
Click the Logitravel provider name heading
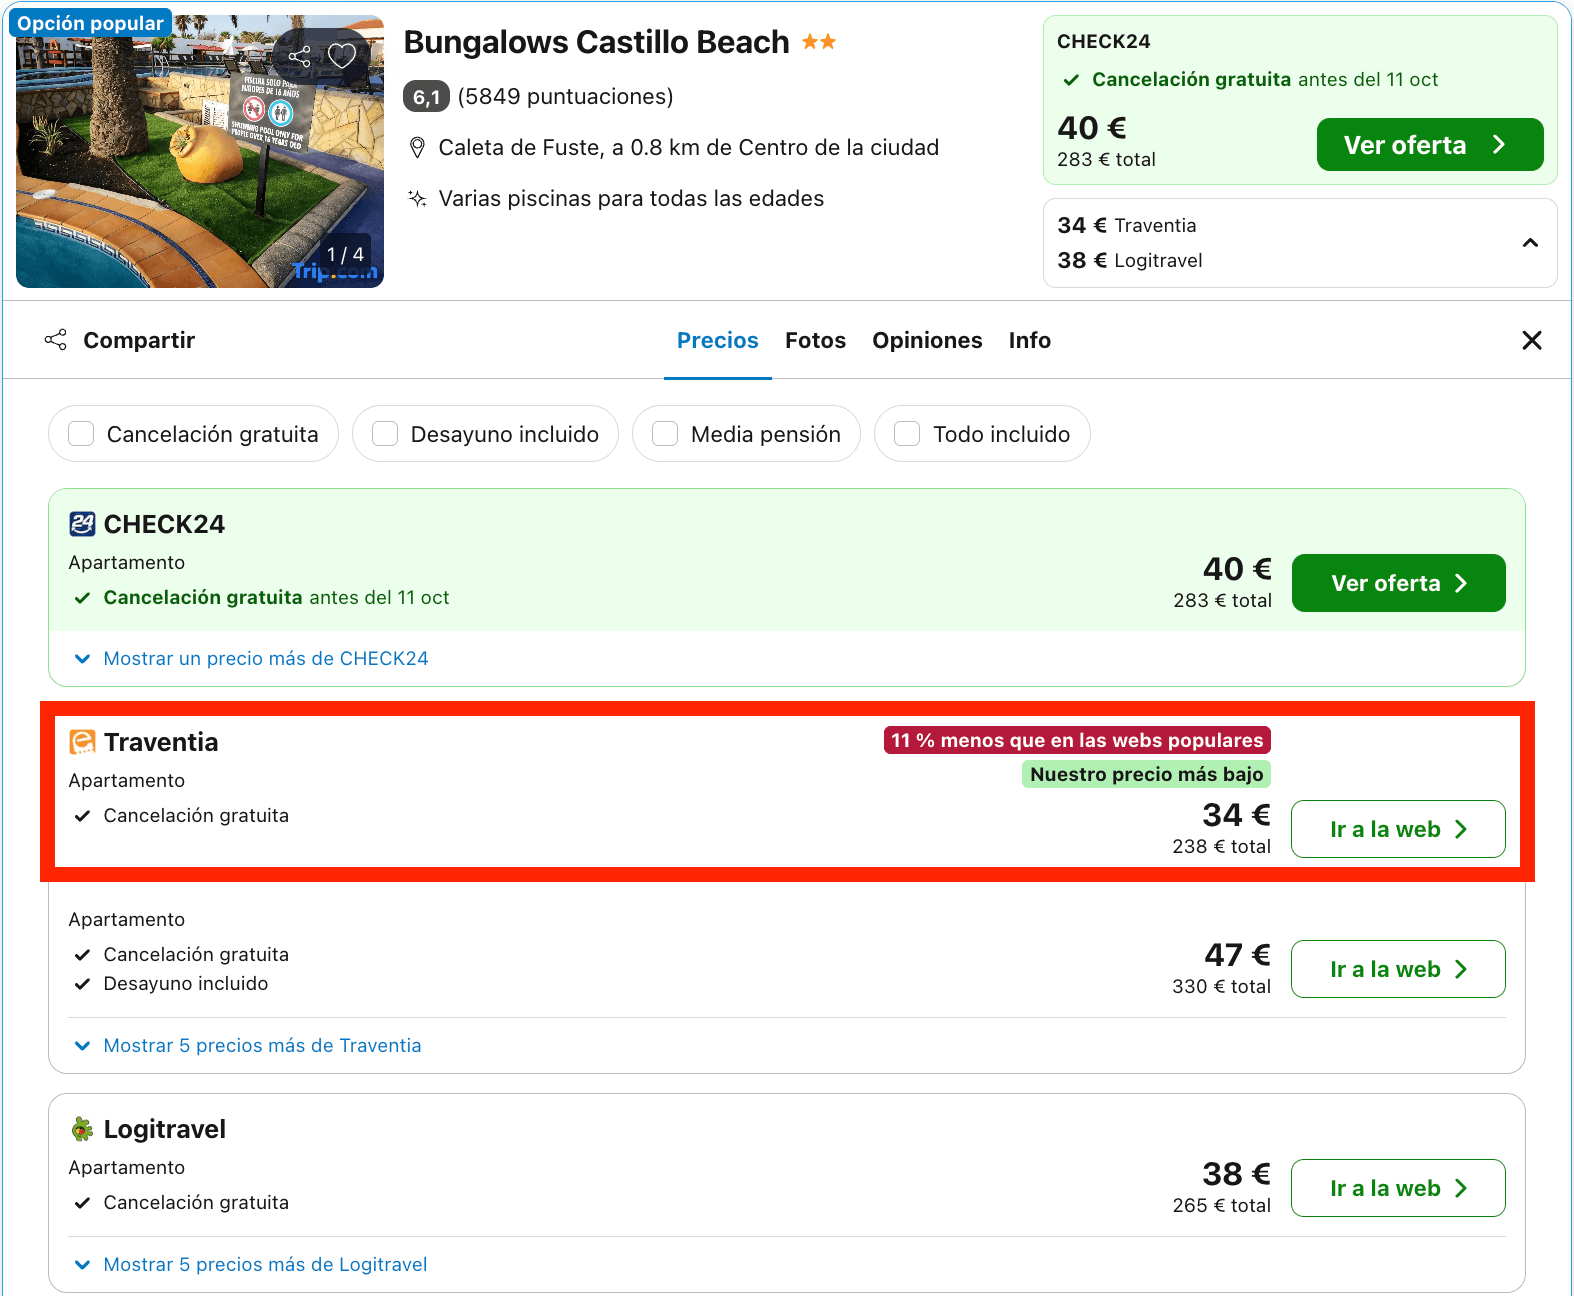(x=165, y=1129)
